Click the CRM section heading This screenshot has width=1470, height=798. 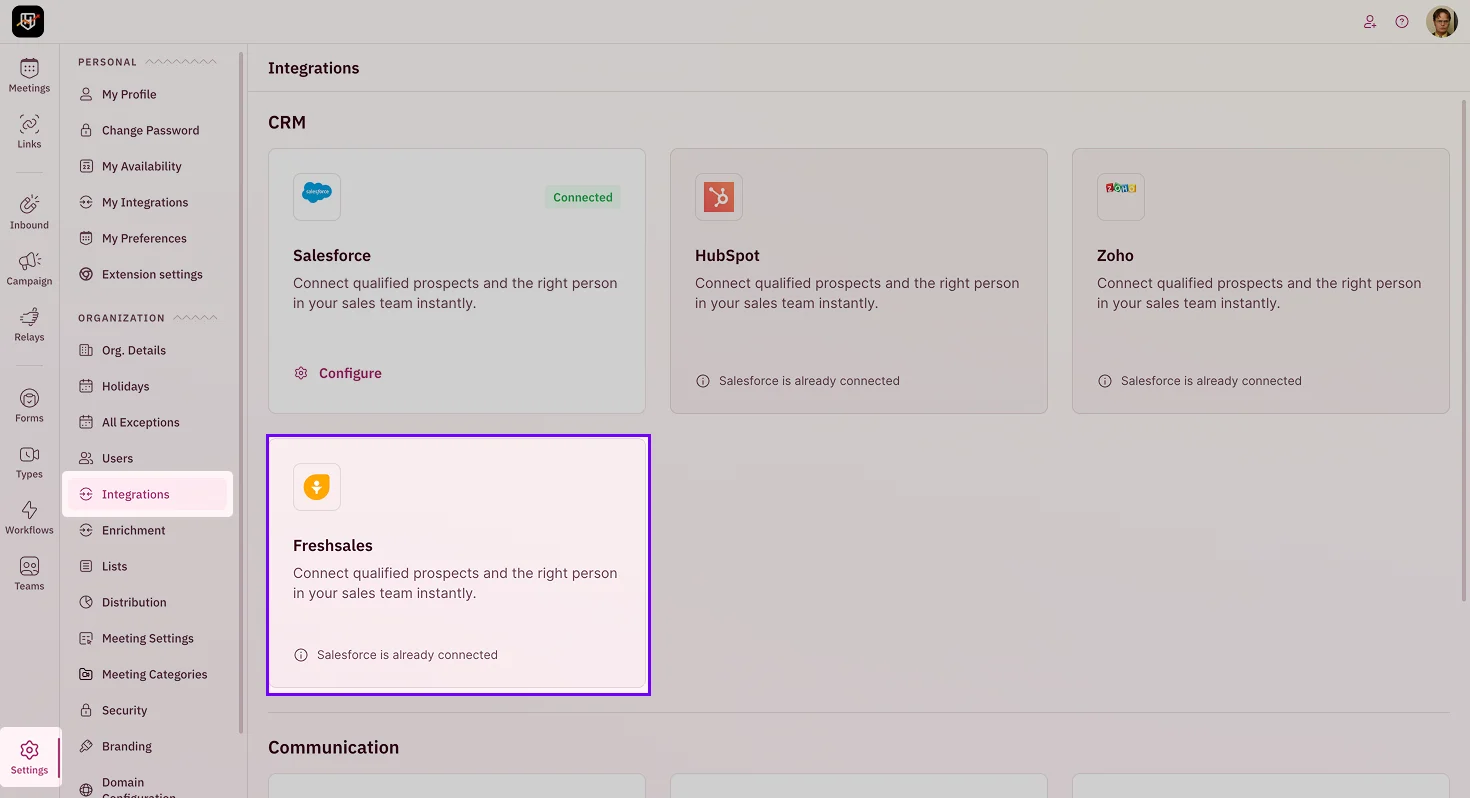[x=287, y=122]
